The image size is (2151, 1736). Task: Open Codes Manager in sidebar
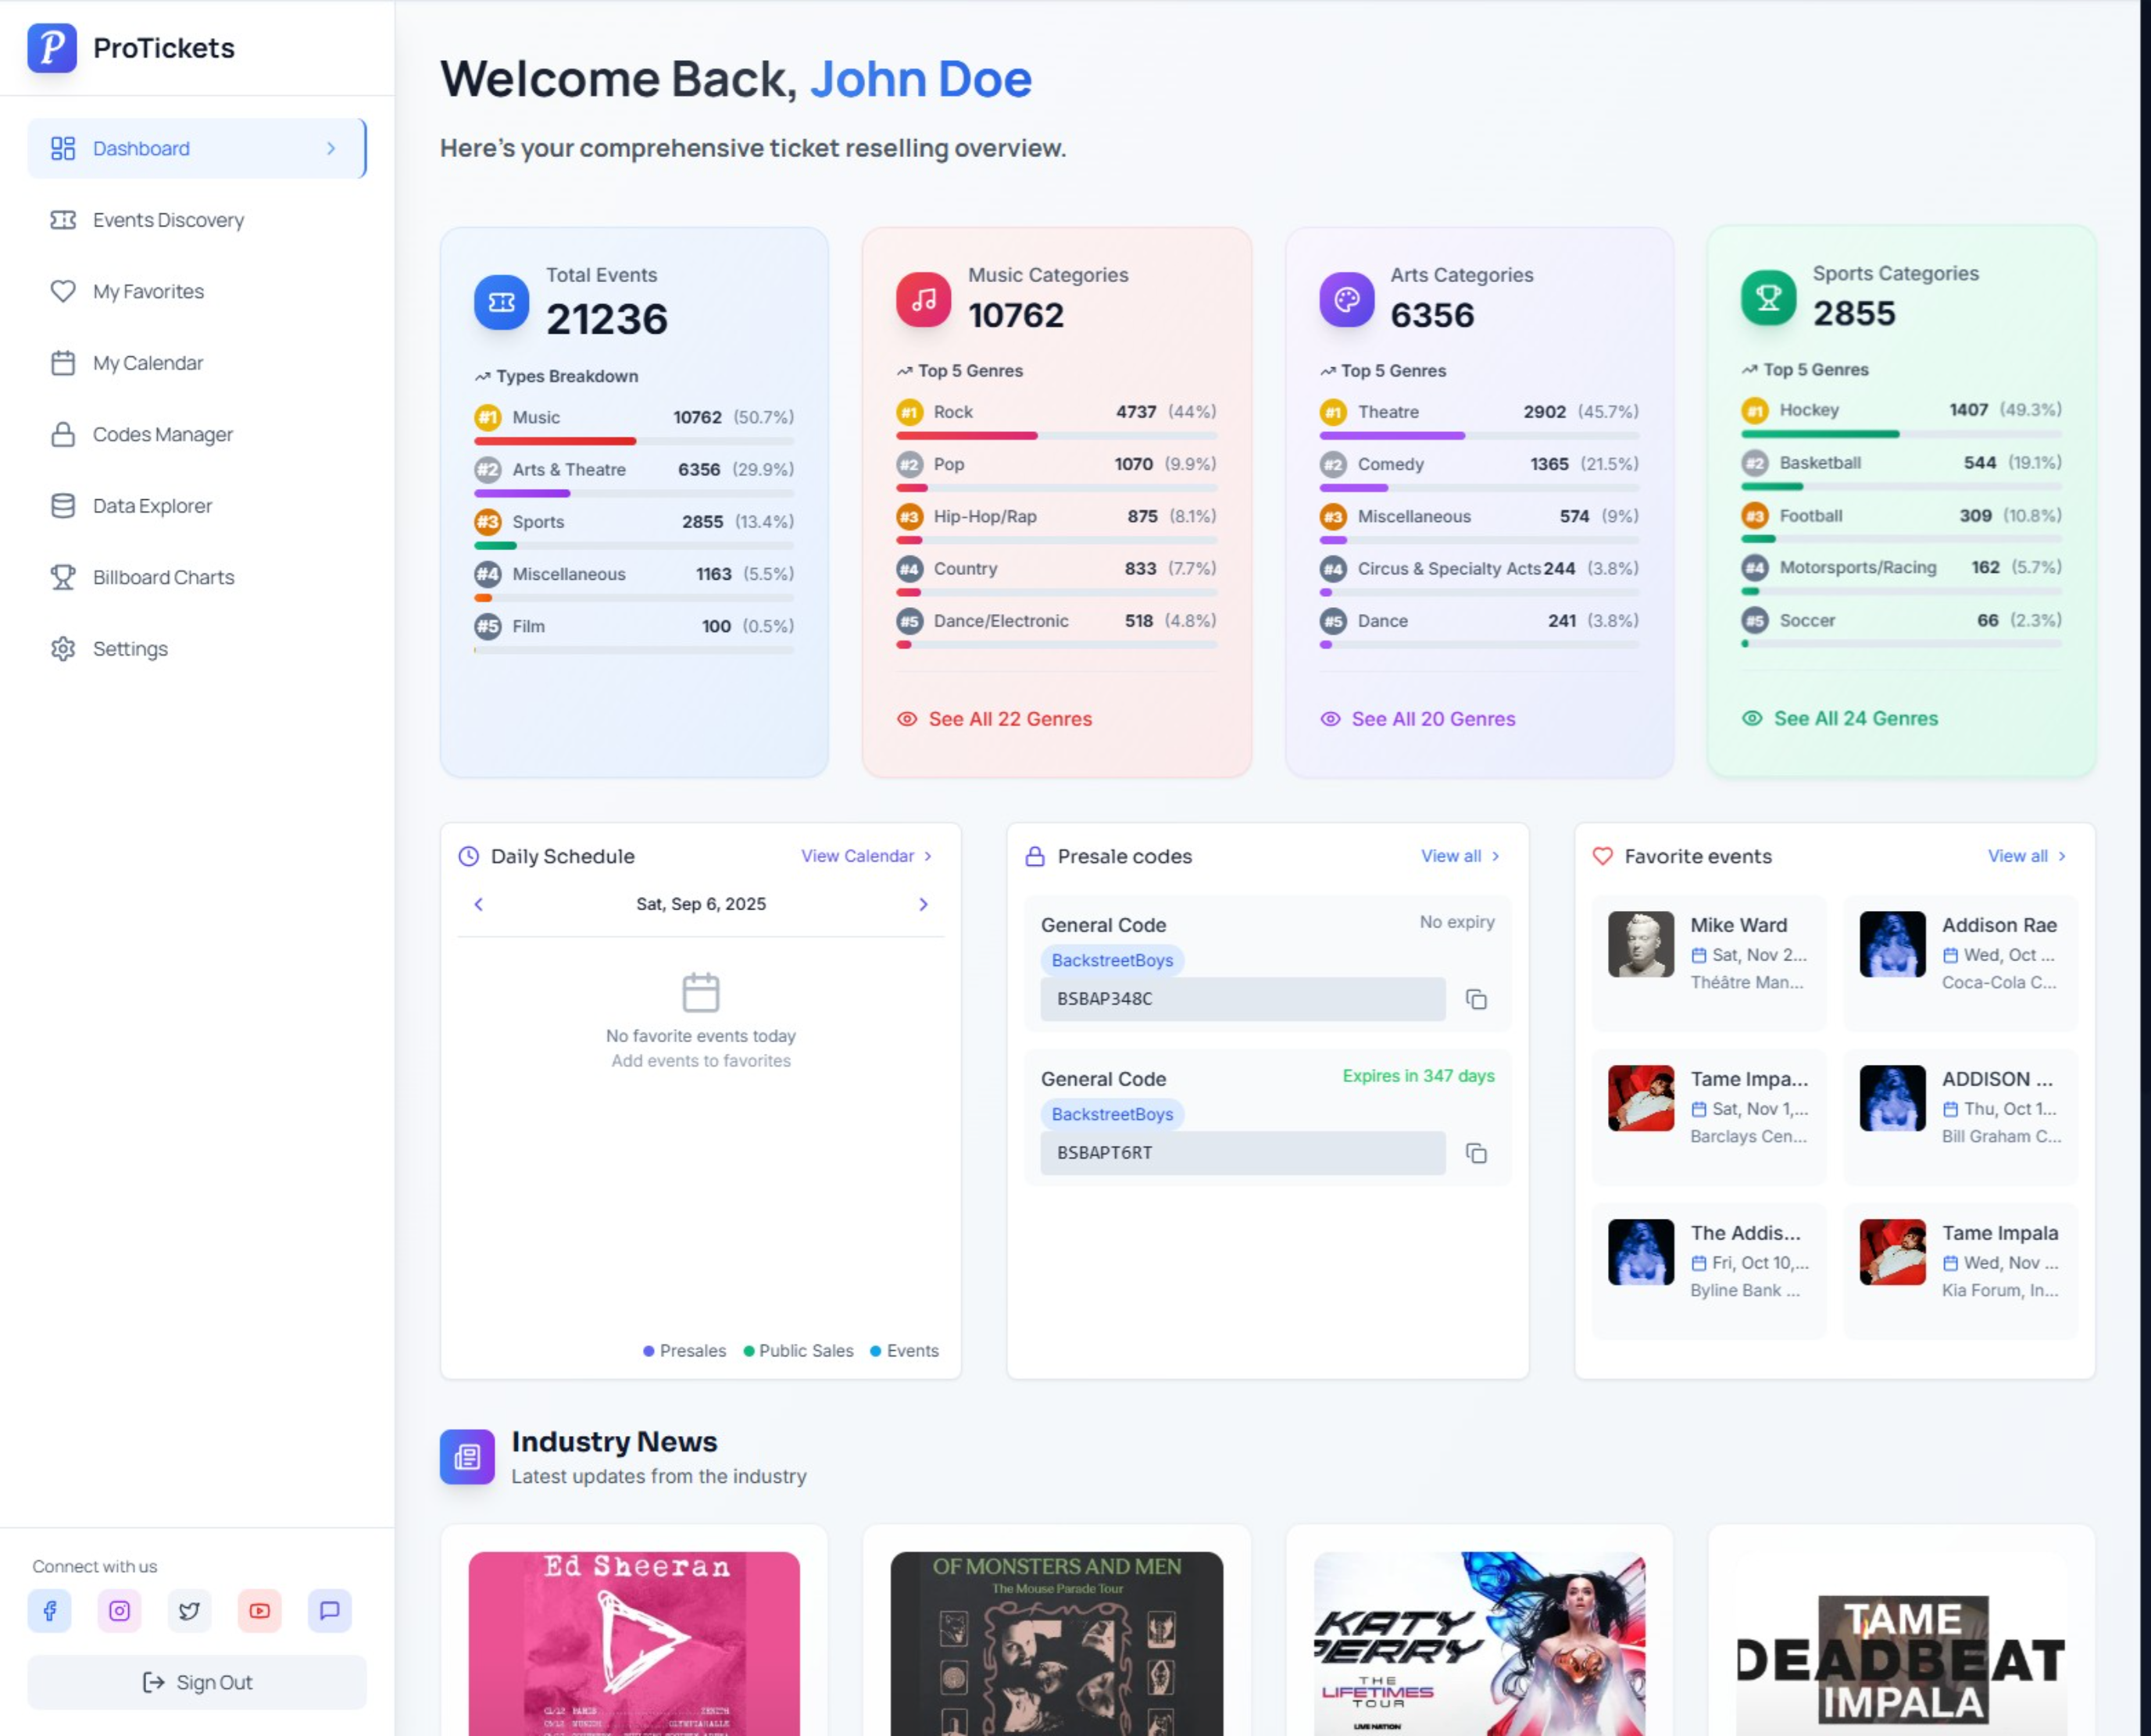click(x=162, y=434)
